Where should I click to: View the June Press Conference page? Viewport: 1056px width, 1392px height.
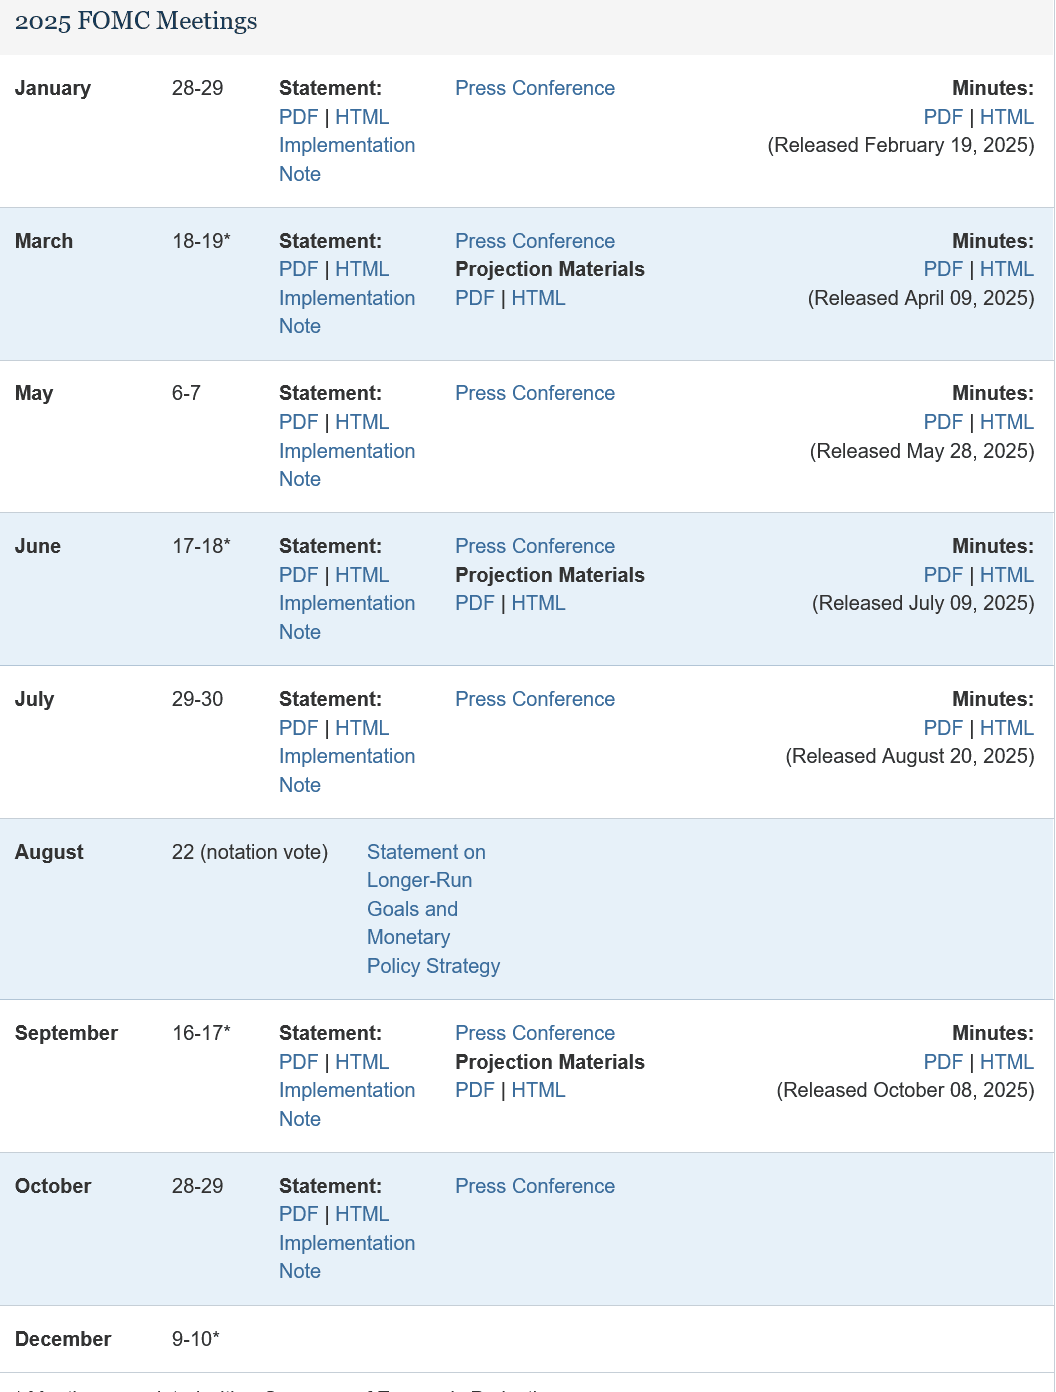pyautogui.click(x=534, y=546)
